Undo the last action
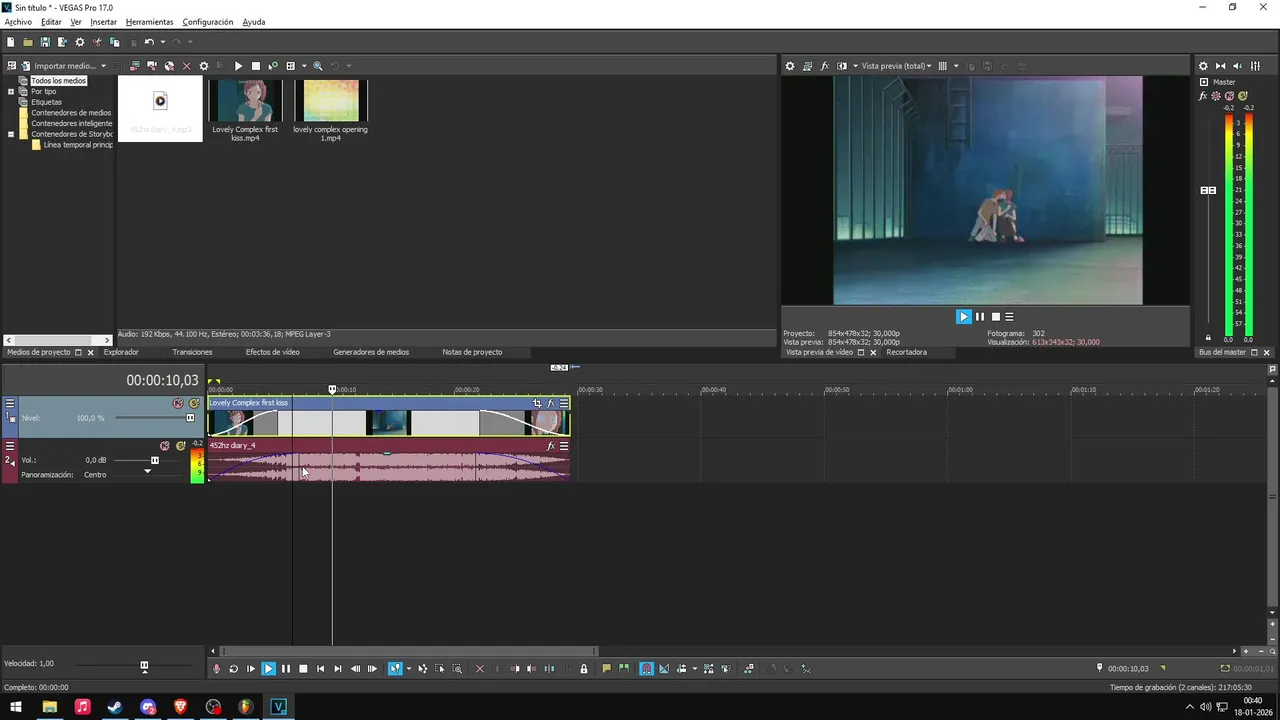 coord(149,42)
